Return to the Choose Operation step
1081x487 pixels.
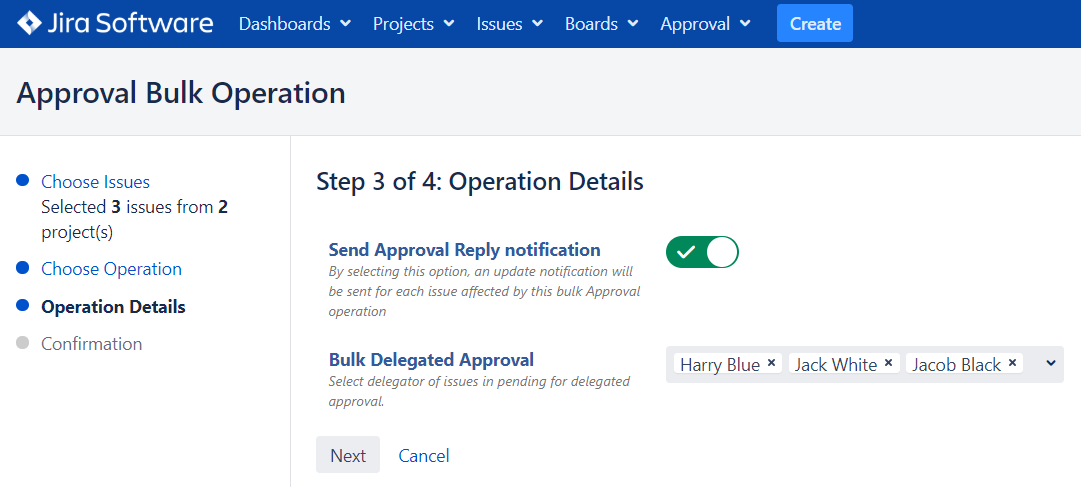[111, 269]
